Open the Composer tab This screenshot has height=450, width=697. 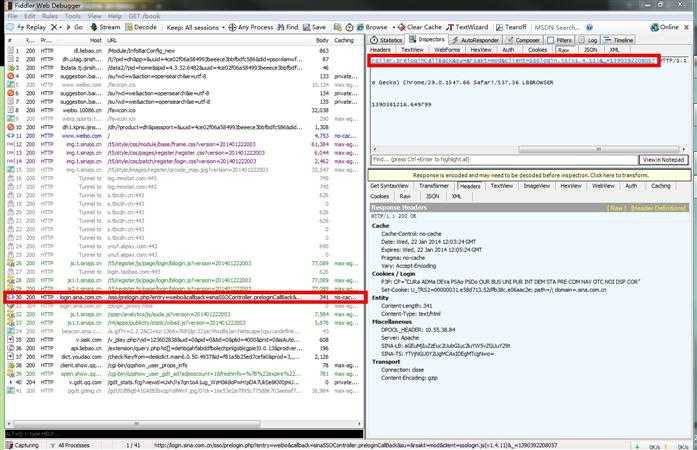point(523,40)
